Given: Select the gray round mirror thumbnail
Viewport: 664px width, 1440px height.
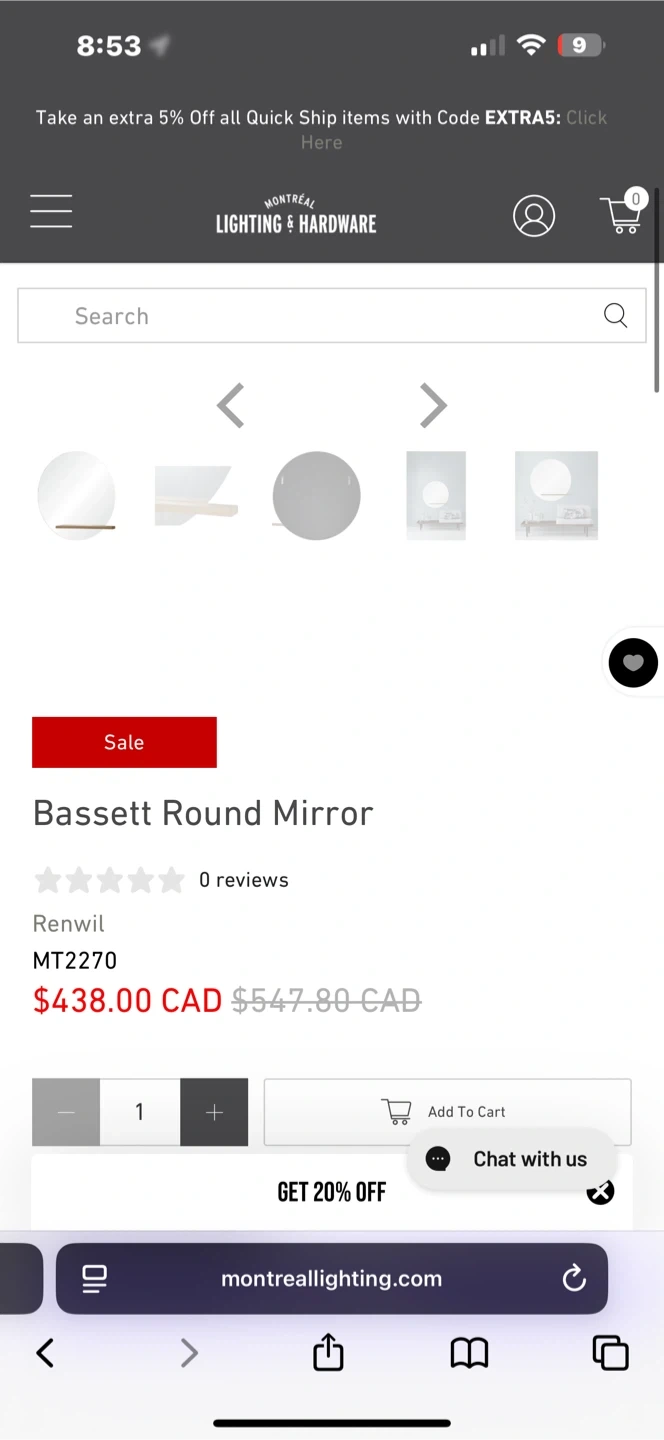Looking at the screenshot, I should (316, 496).
